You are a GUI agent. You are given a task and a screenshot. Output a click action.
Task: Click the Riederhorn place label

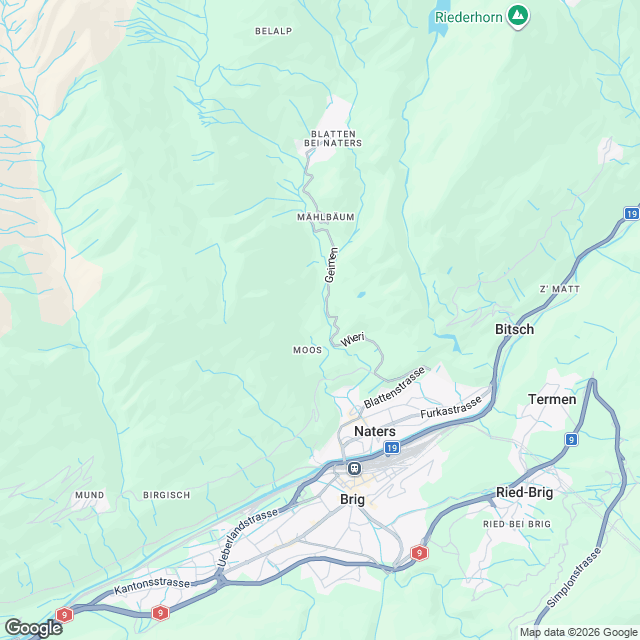point(469,17)
